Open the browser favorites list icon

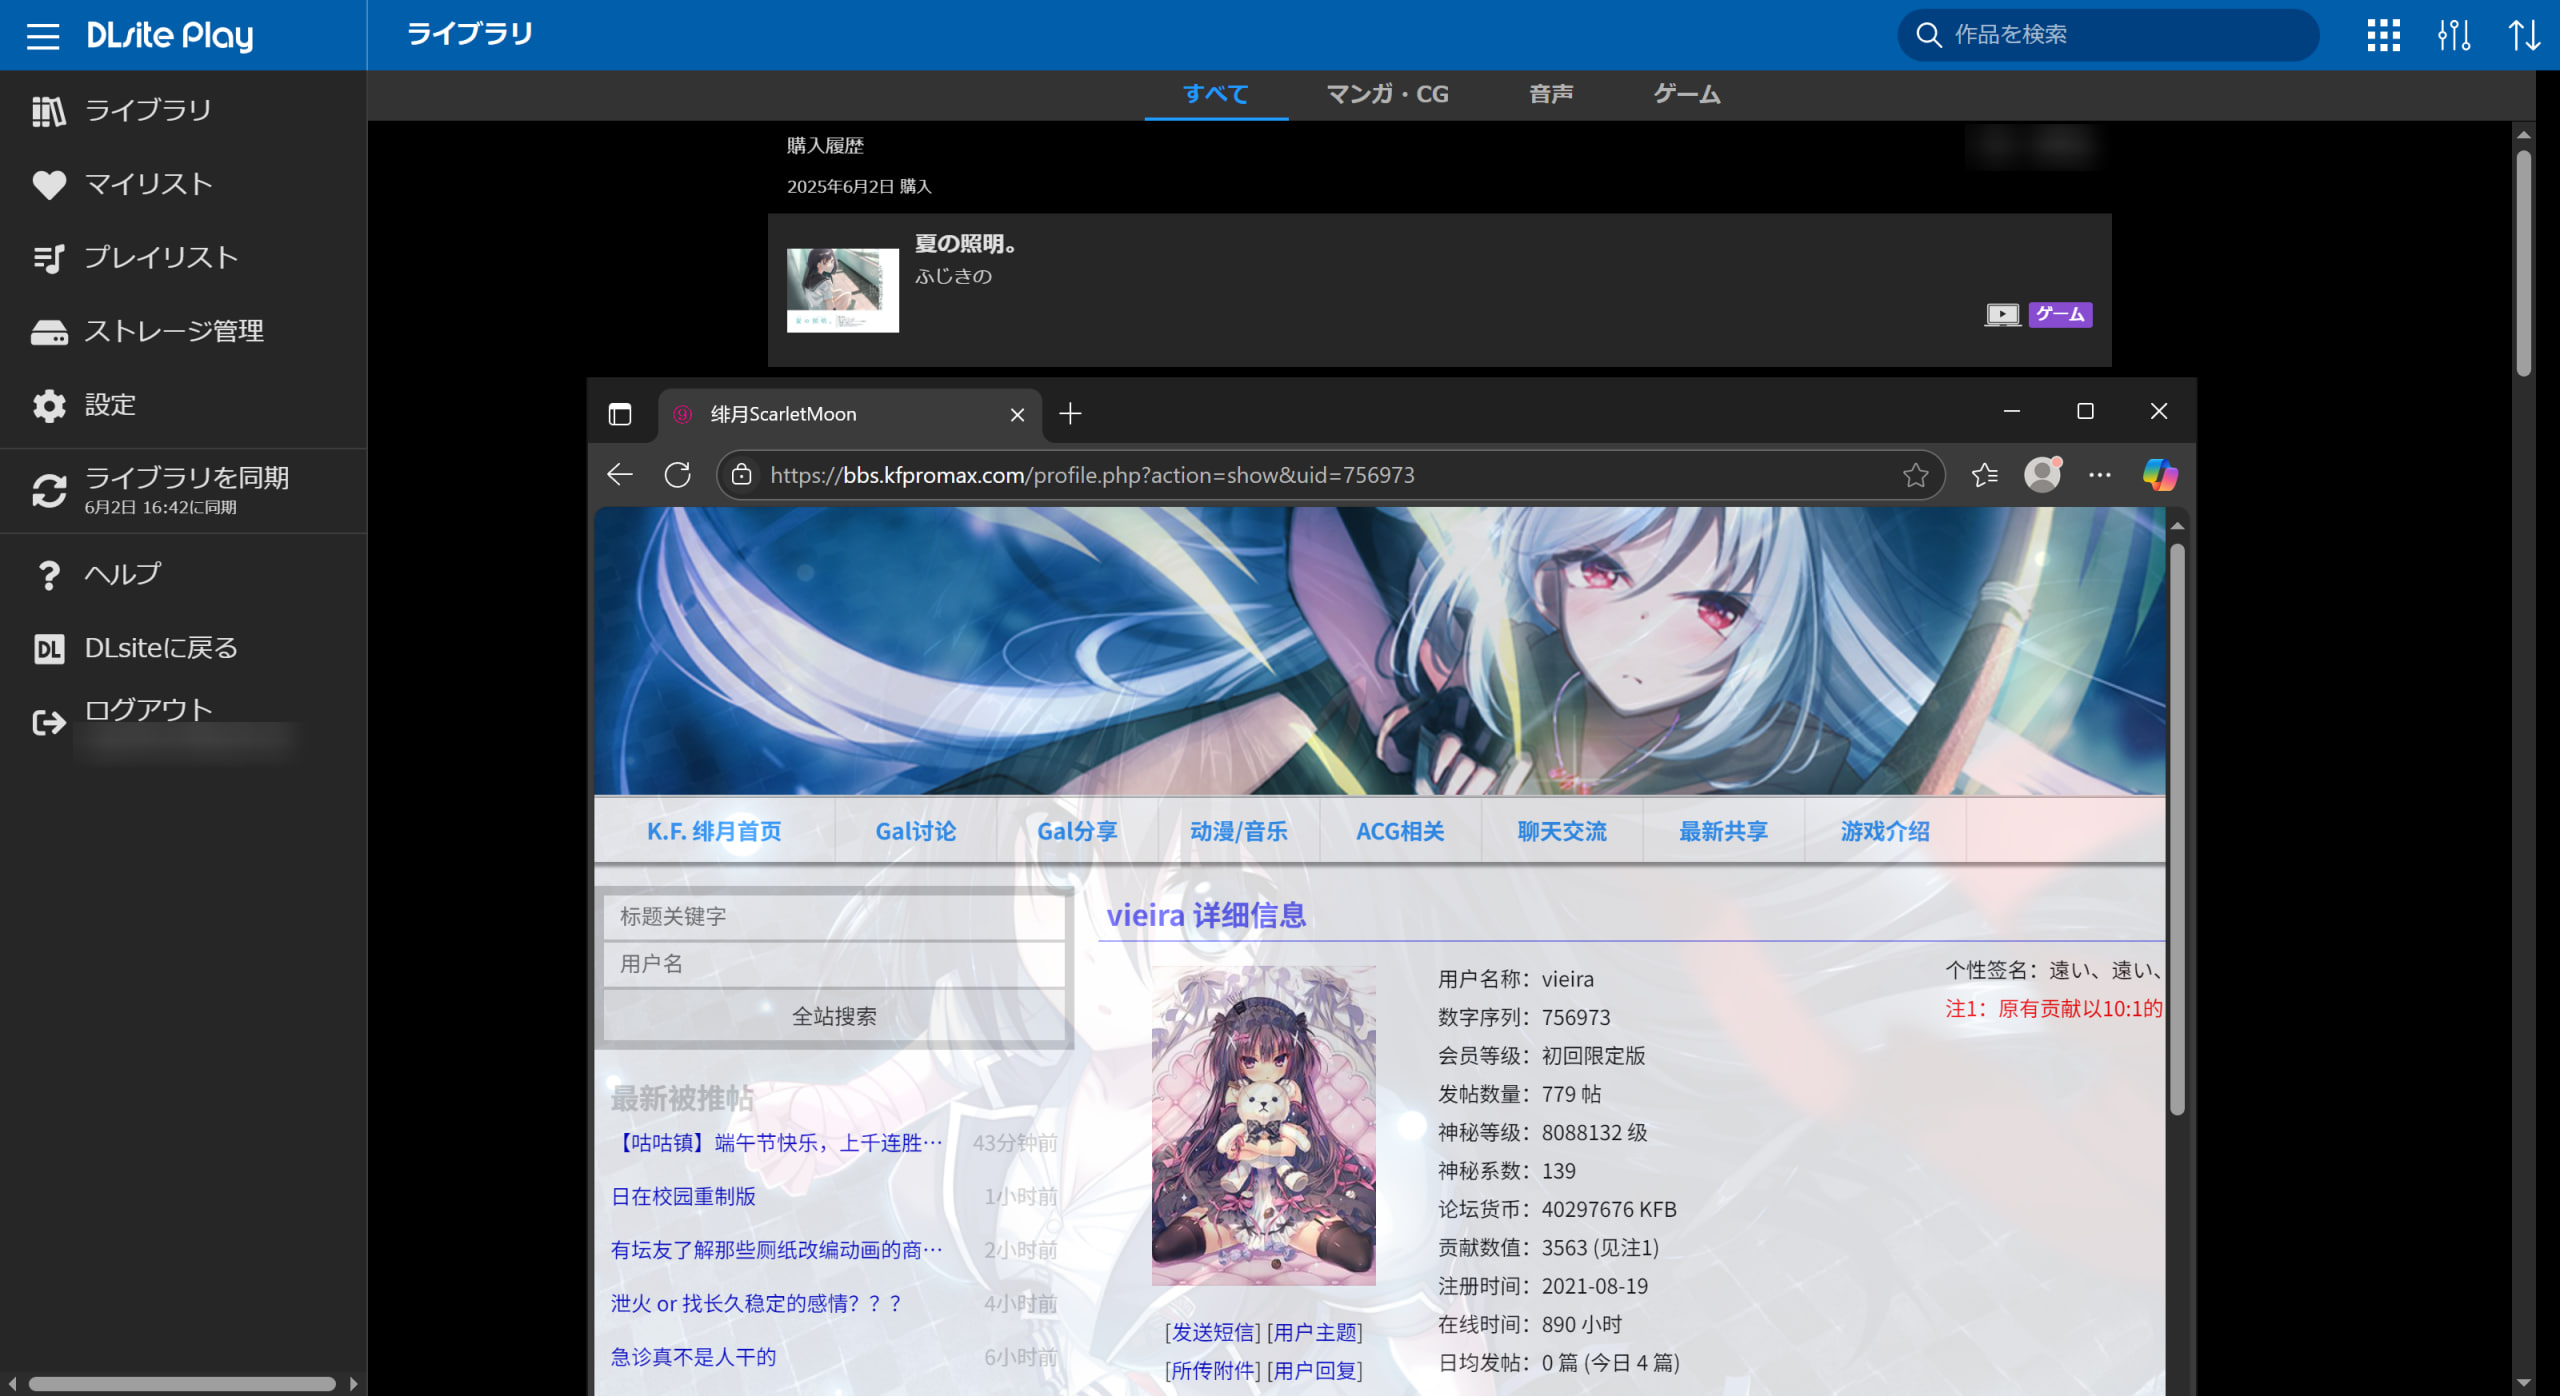1984,475
